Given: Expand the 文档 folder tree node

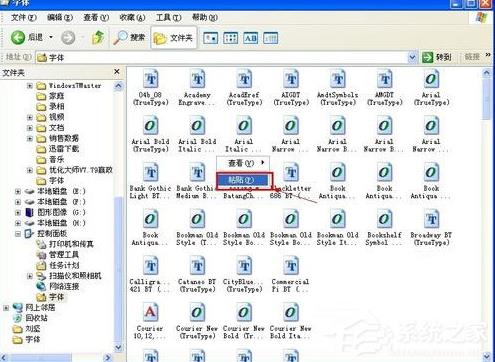Looking at the screenshot, I should pos(30,128).
